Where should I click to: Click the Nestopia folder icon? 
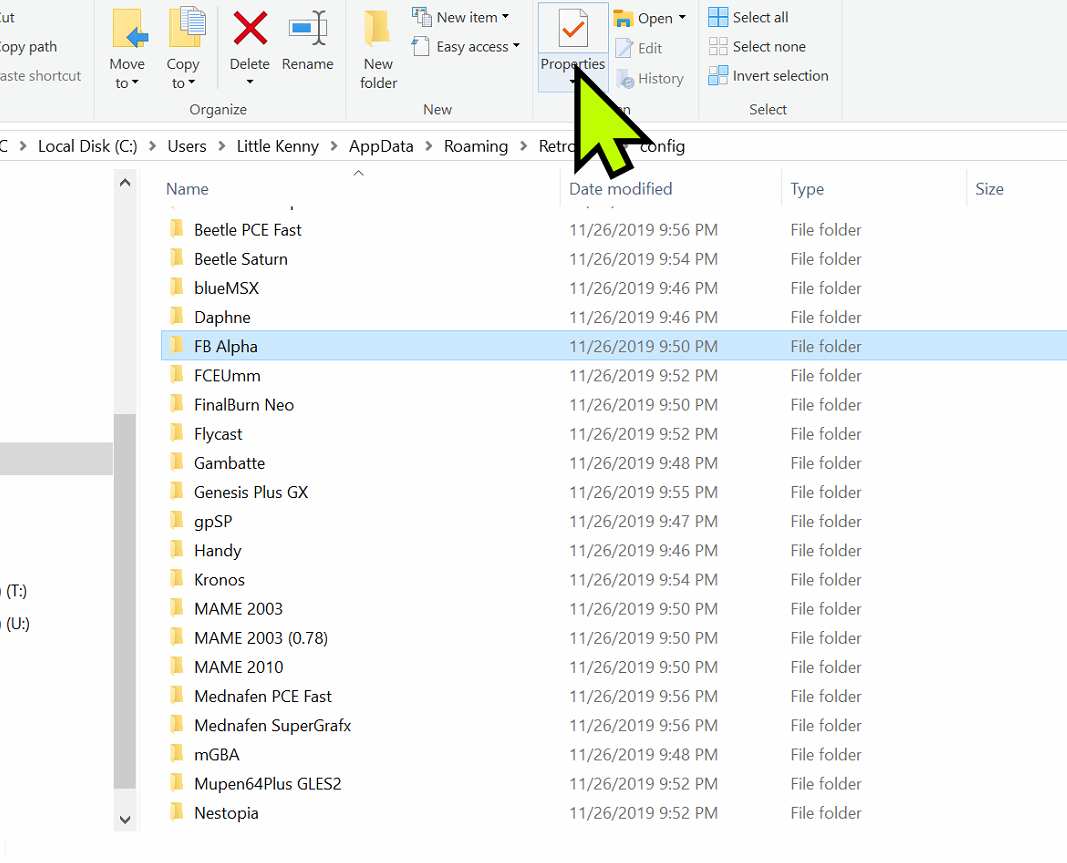(x=176, y=813)
